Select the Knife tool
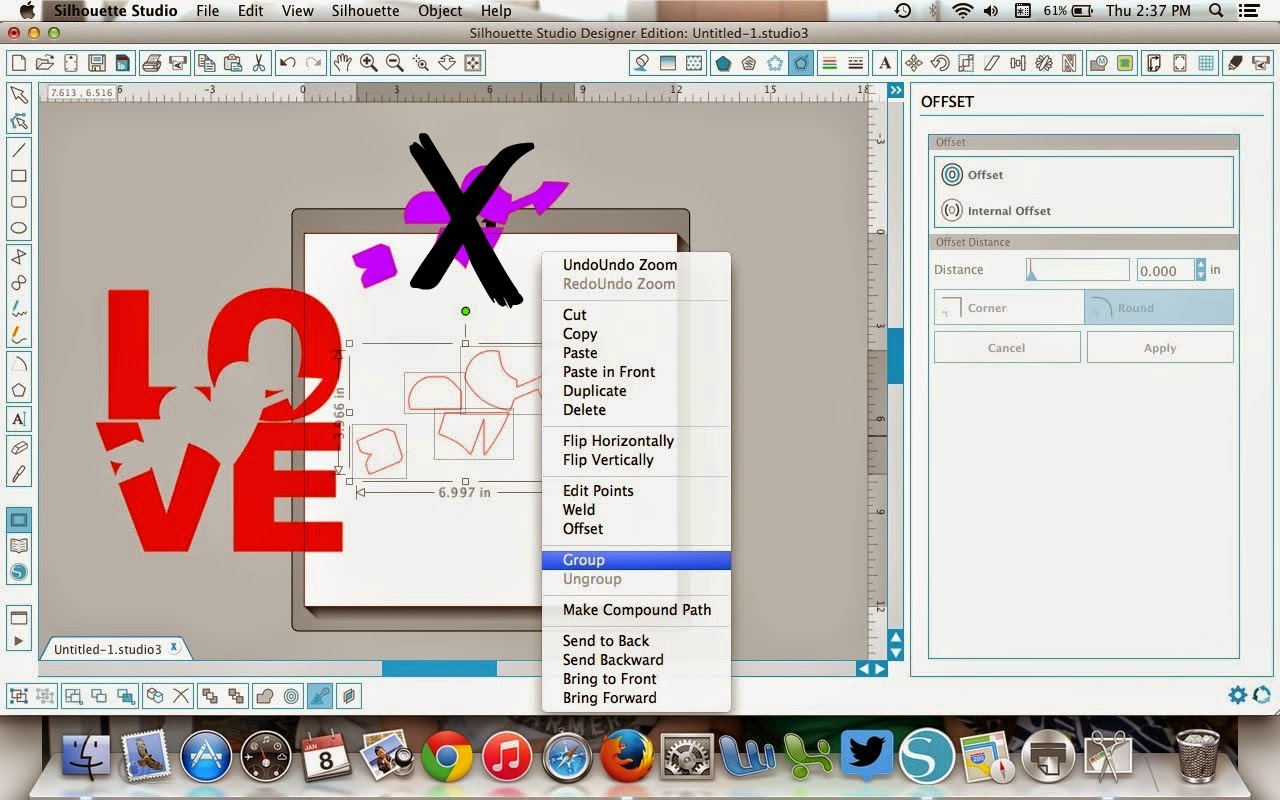Screen dimensions: 1280x800 19,474
